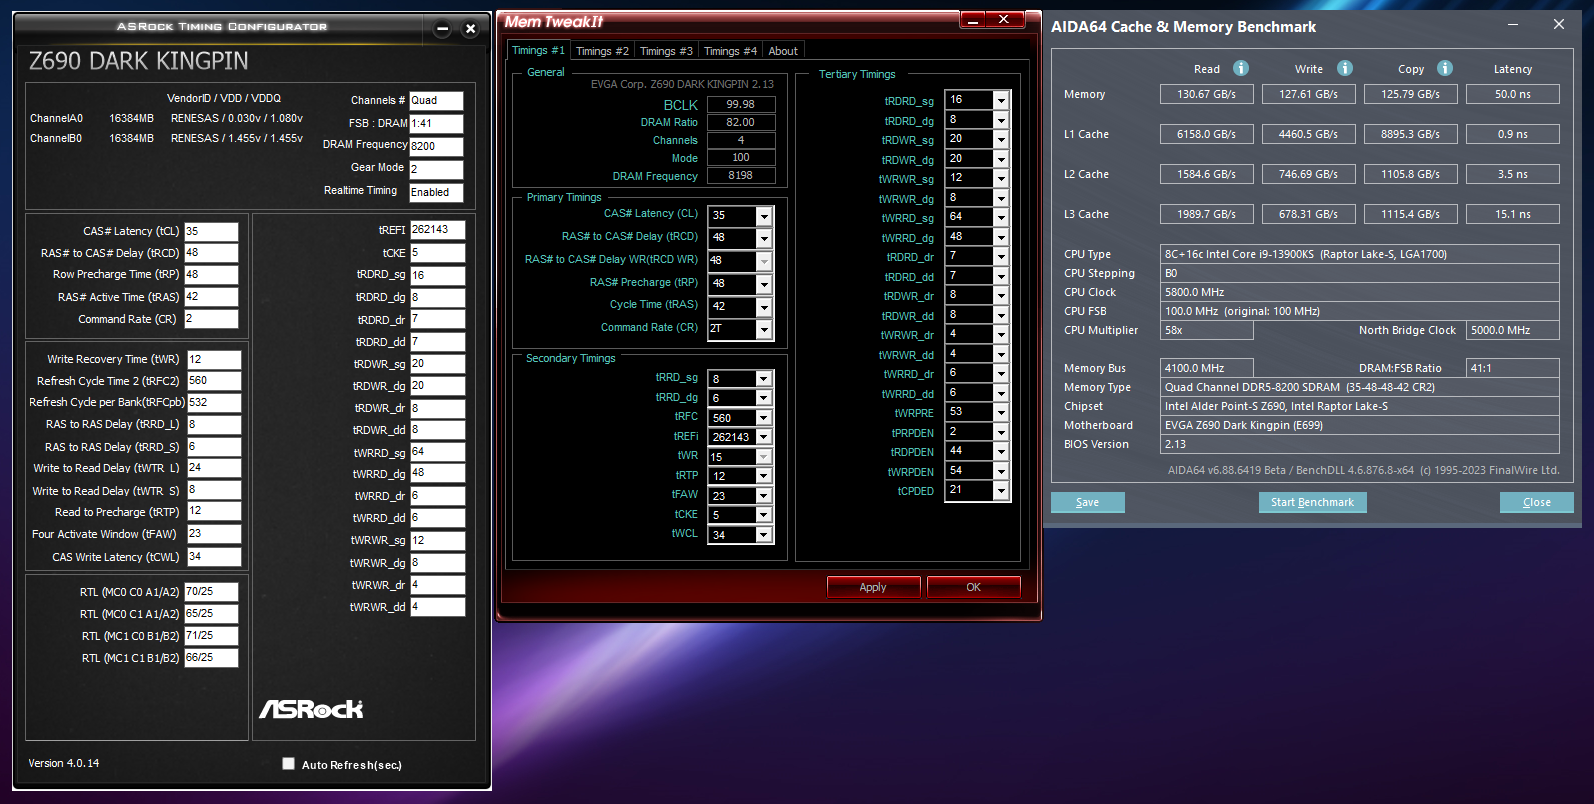The height and width of the screenshot is (804, 1594).
Task: Click the BCLK value 99.98 in Mem TweakIt
Action: click(x=741, y=104)
